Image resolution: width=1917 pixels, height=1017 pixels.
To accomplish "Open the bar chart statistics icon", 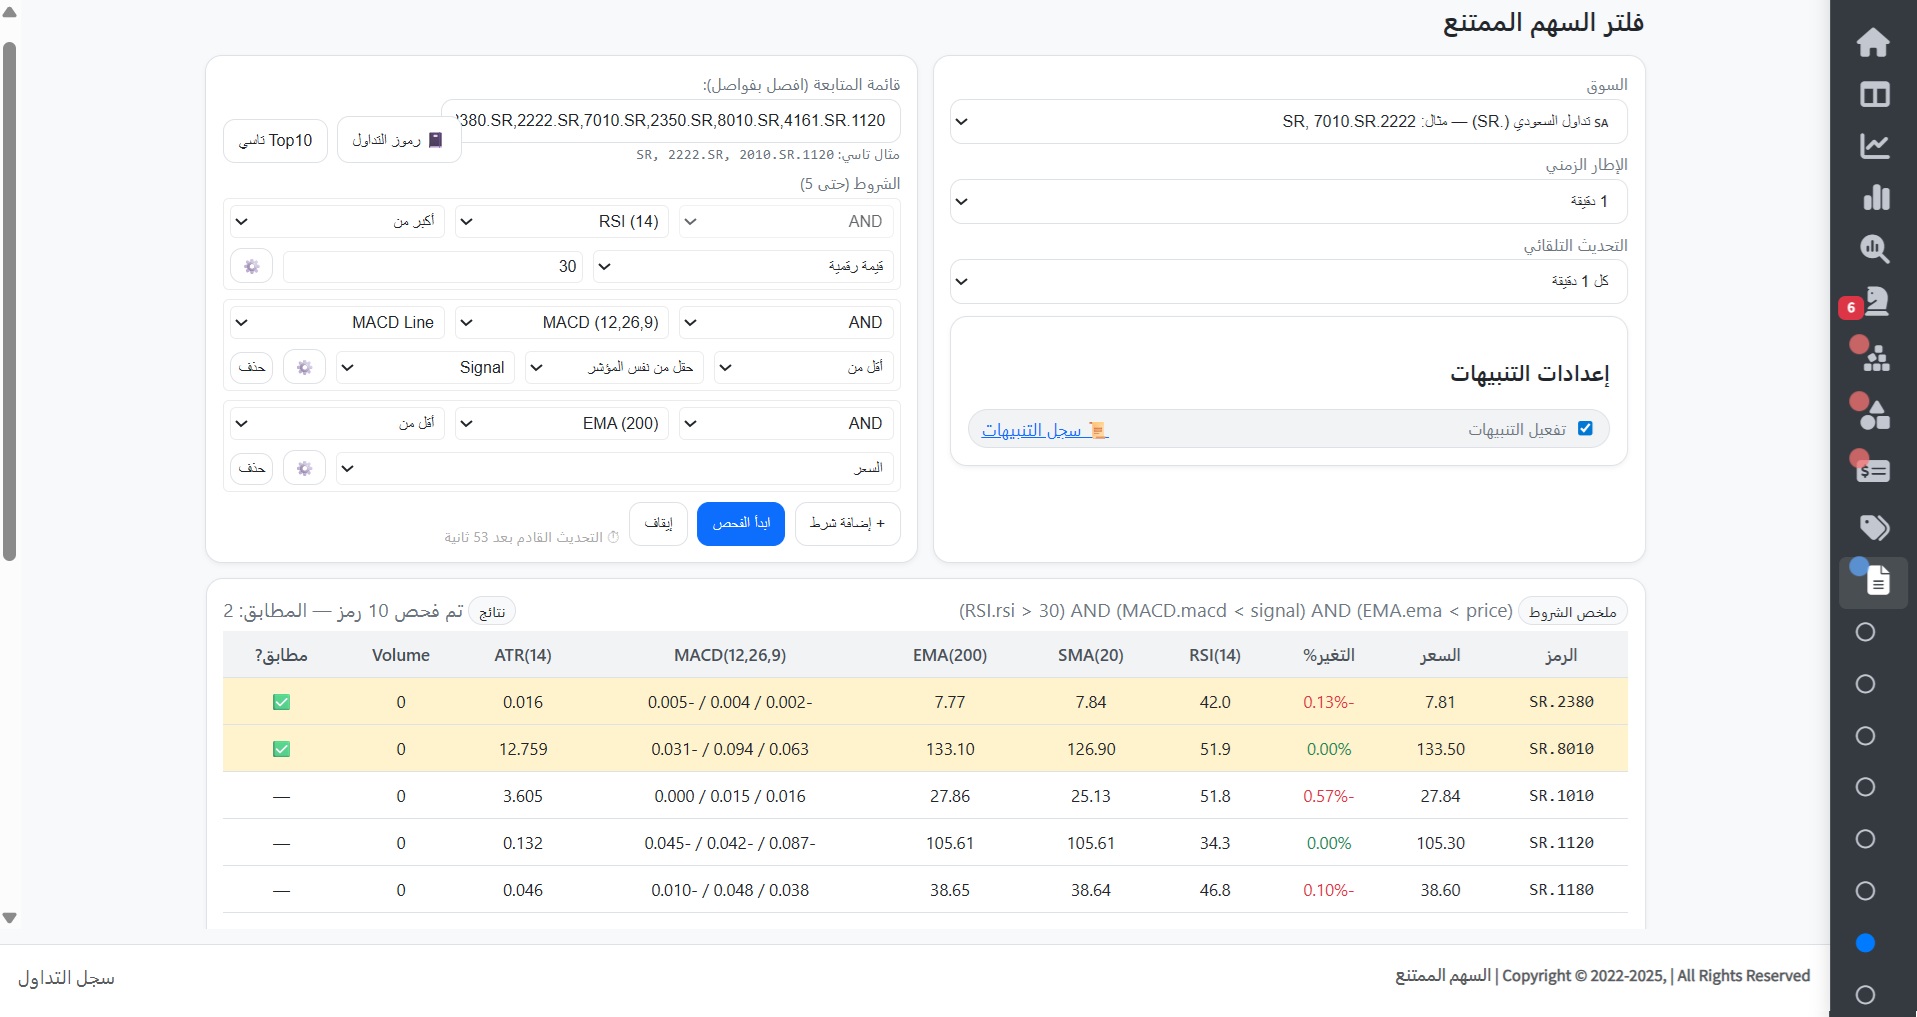I will coord(1877,197).
